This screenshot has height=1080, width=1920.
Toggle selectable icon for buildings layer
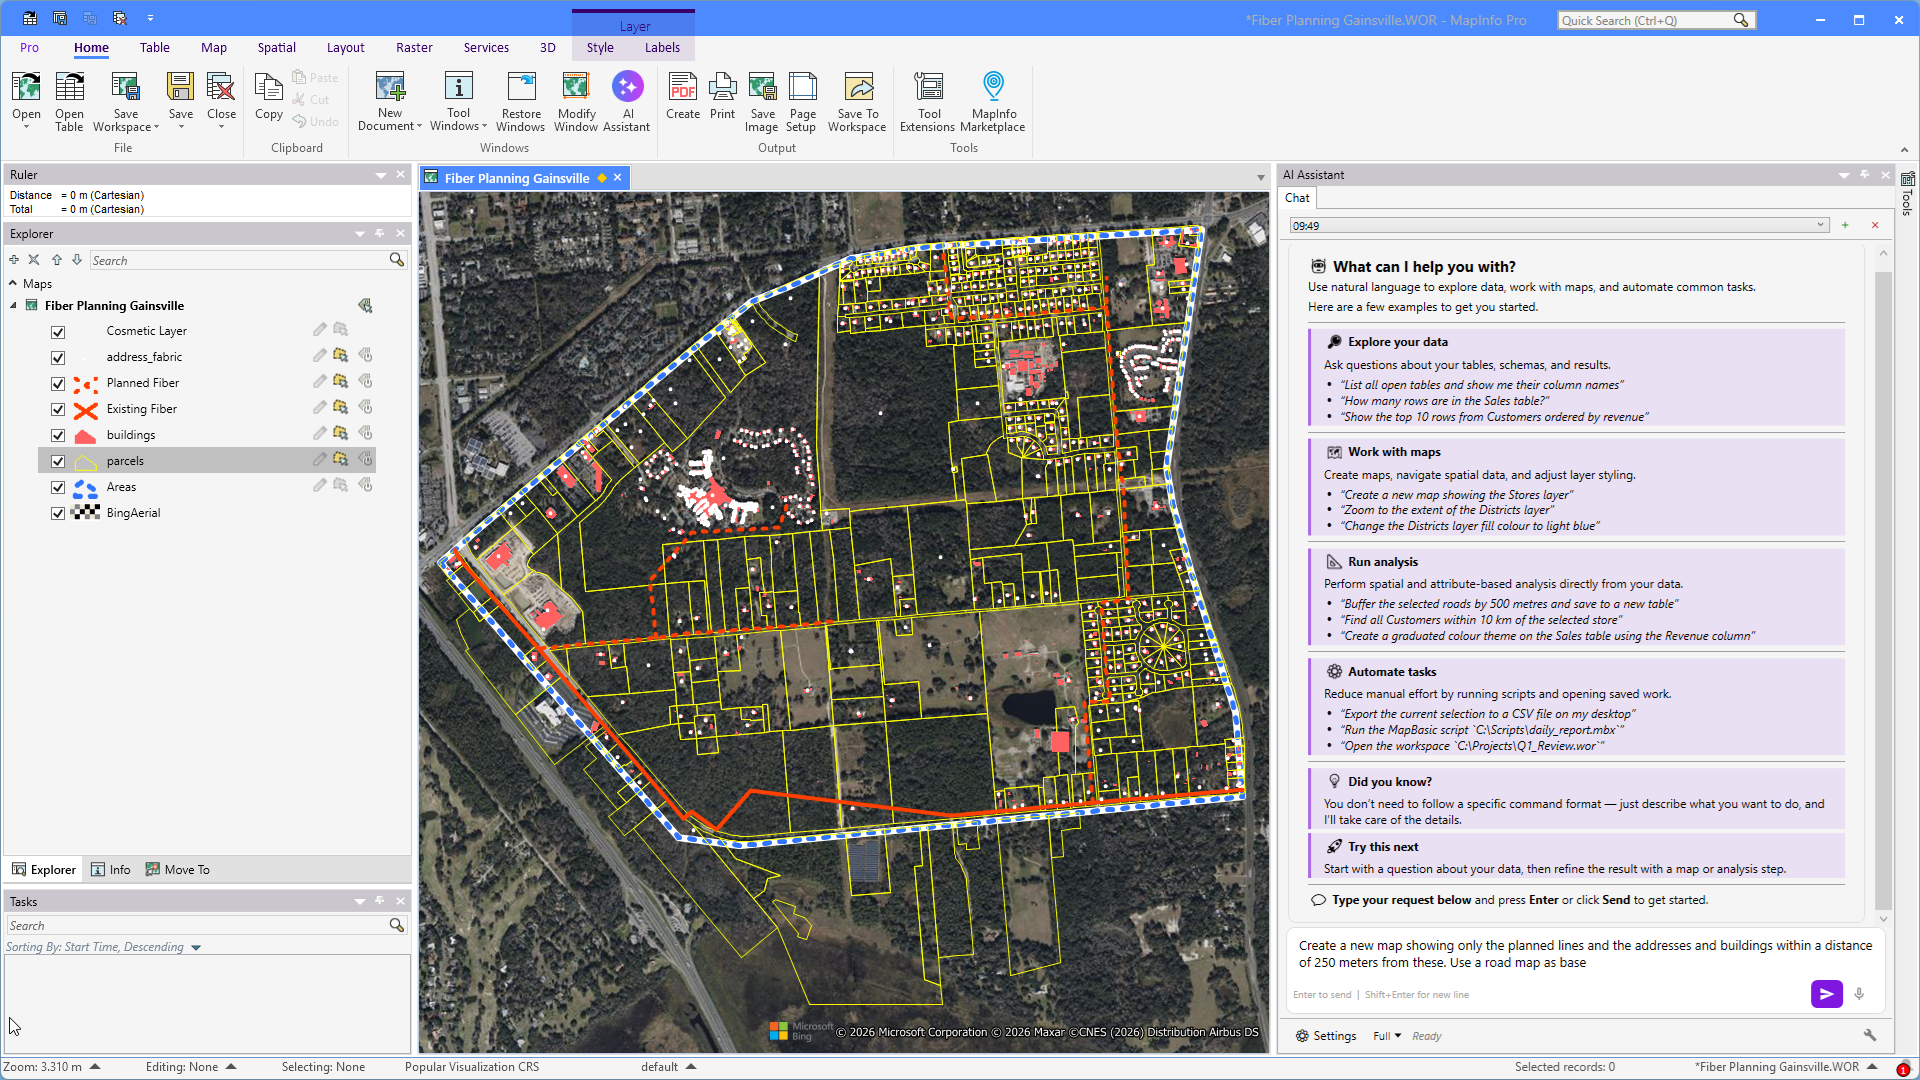341,433
